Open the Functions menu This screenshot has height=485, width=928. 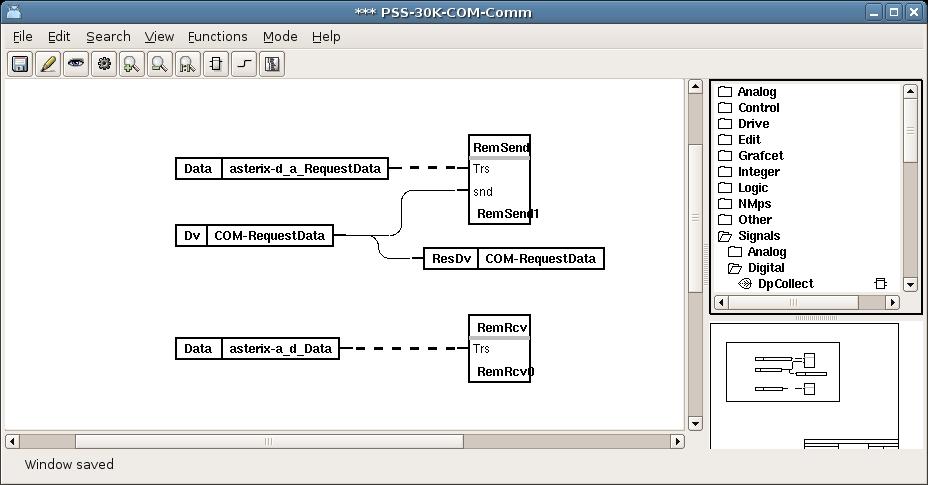tap(217, 37)
